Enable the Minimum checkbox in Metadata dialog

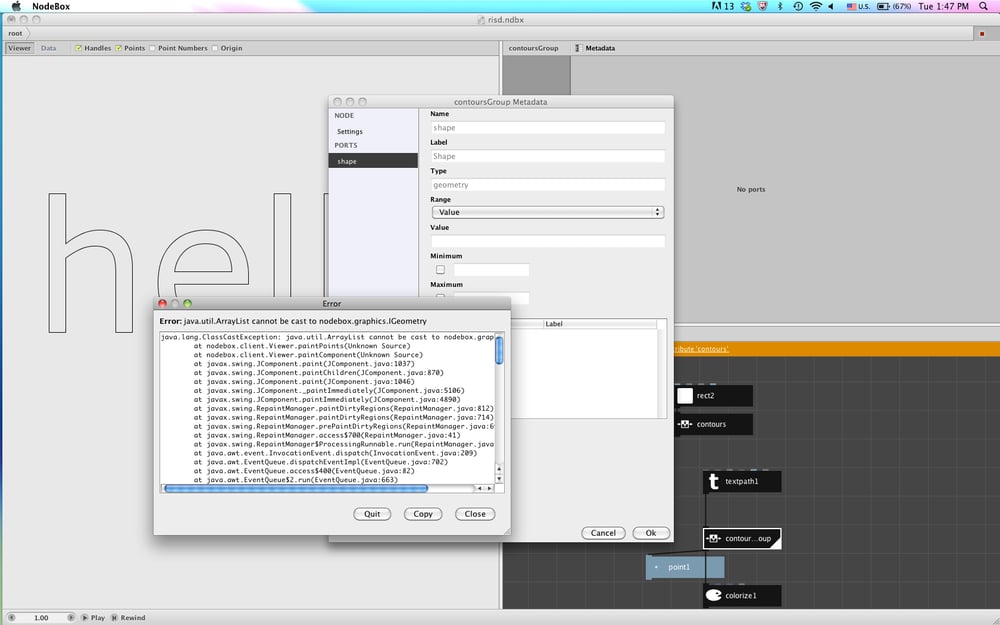tap(440, 270)
